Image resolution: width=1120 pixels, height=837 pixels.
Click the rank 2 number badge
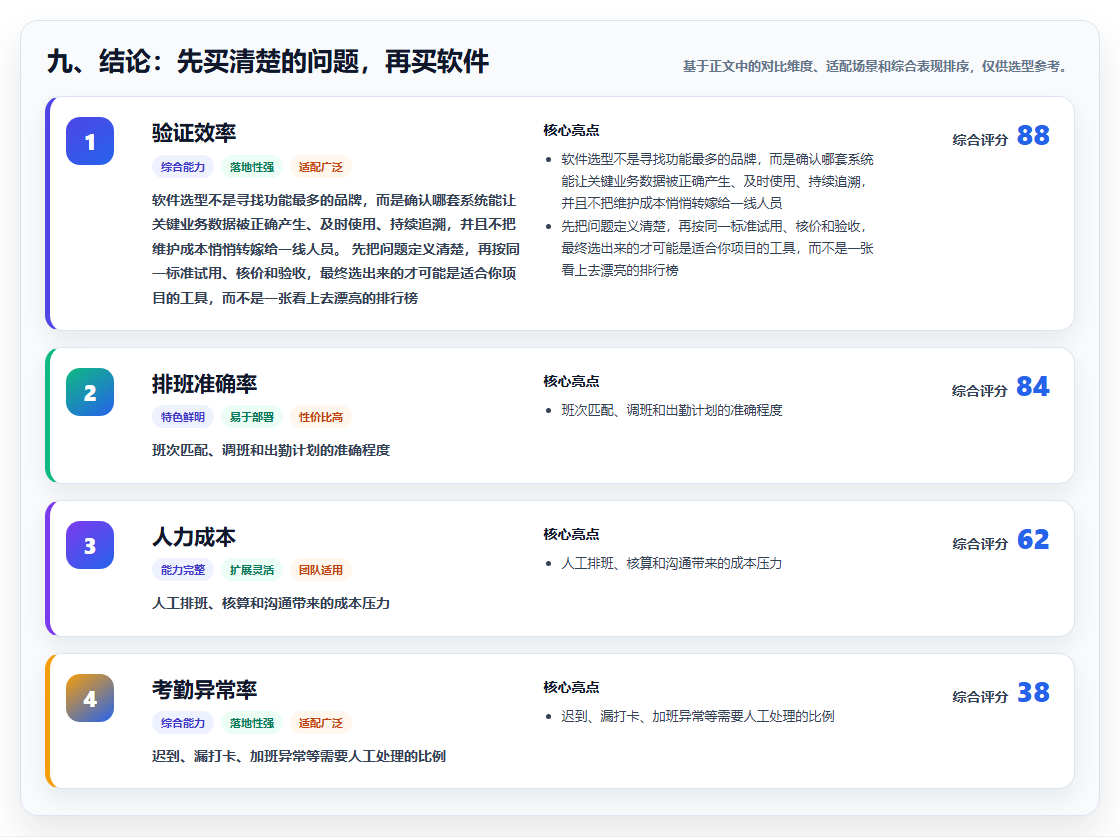tap(90, 392)
